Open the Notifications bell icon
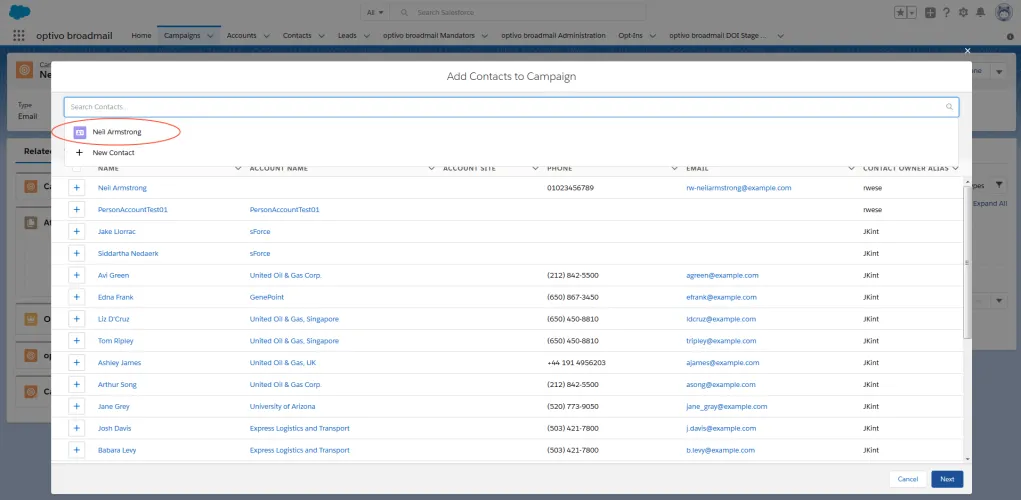This screenshot has width=1021, height=500. tap(980, 12)
